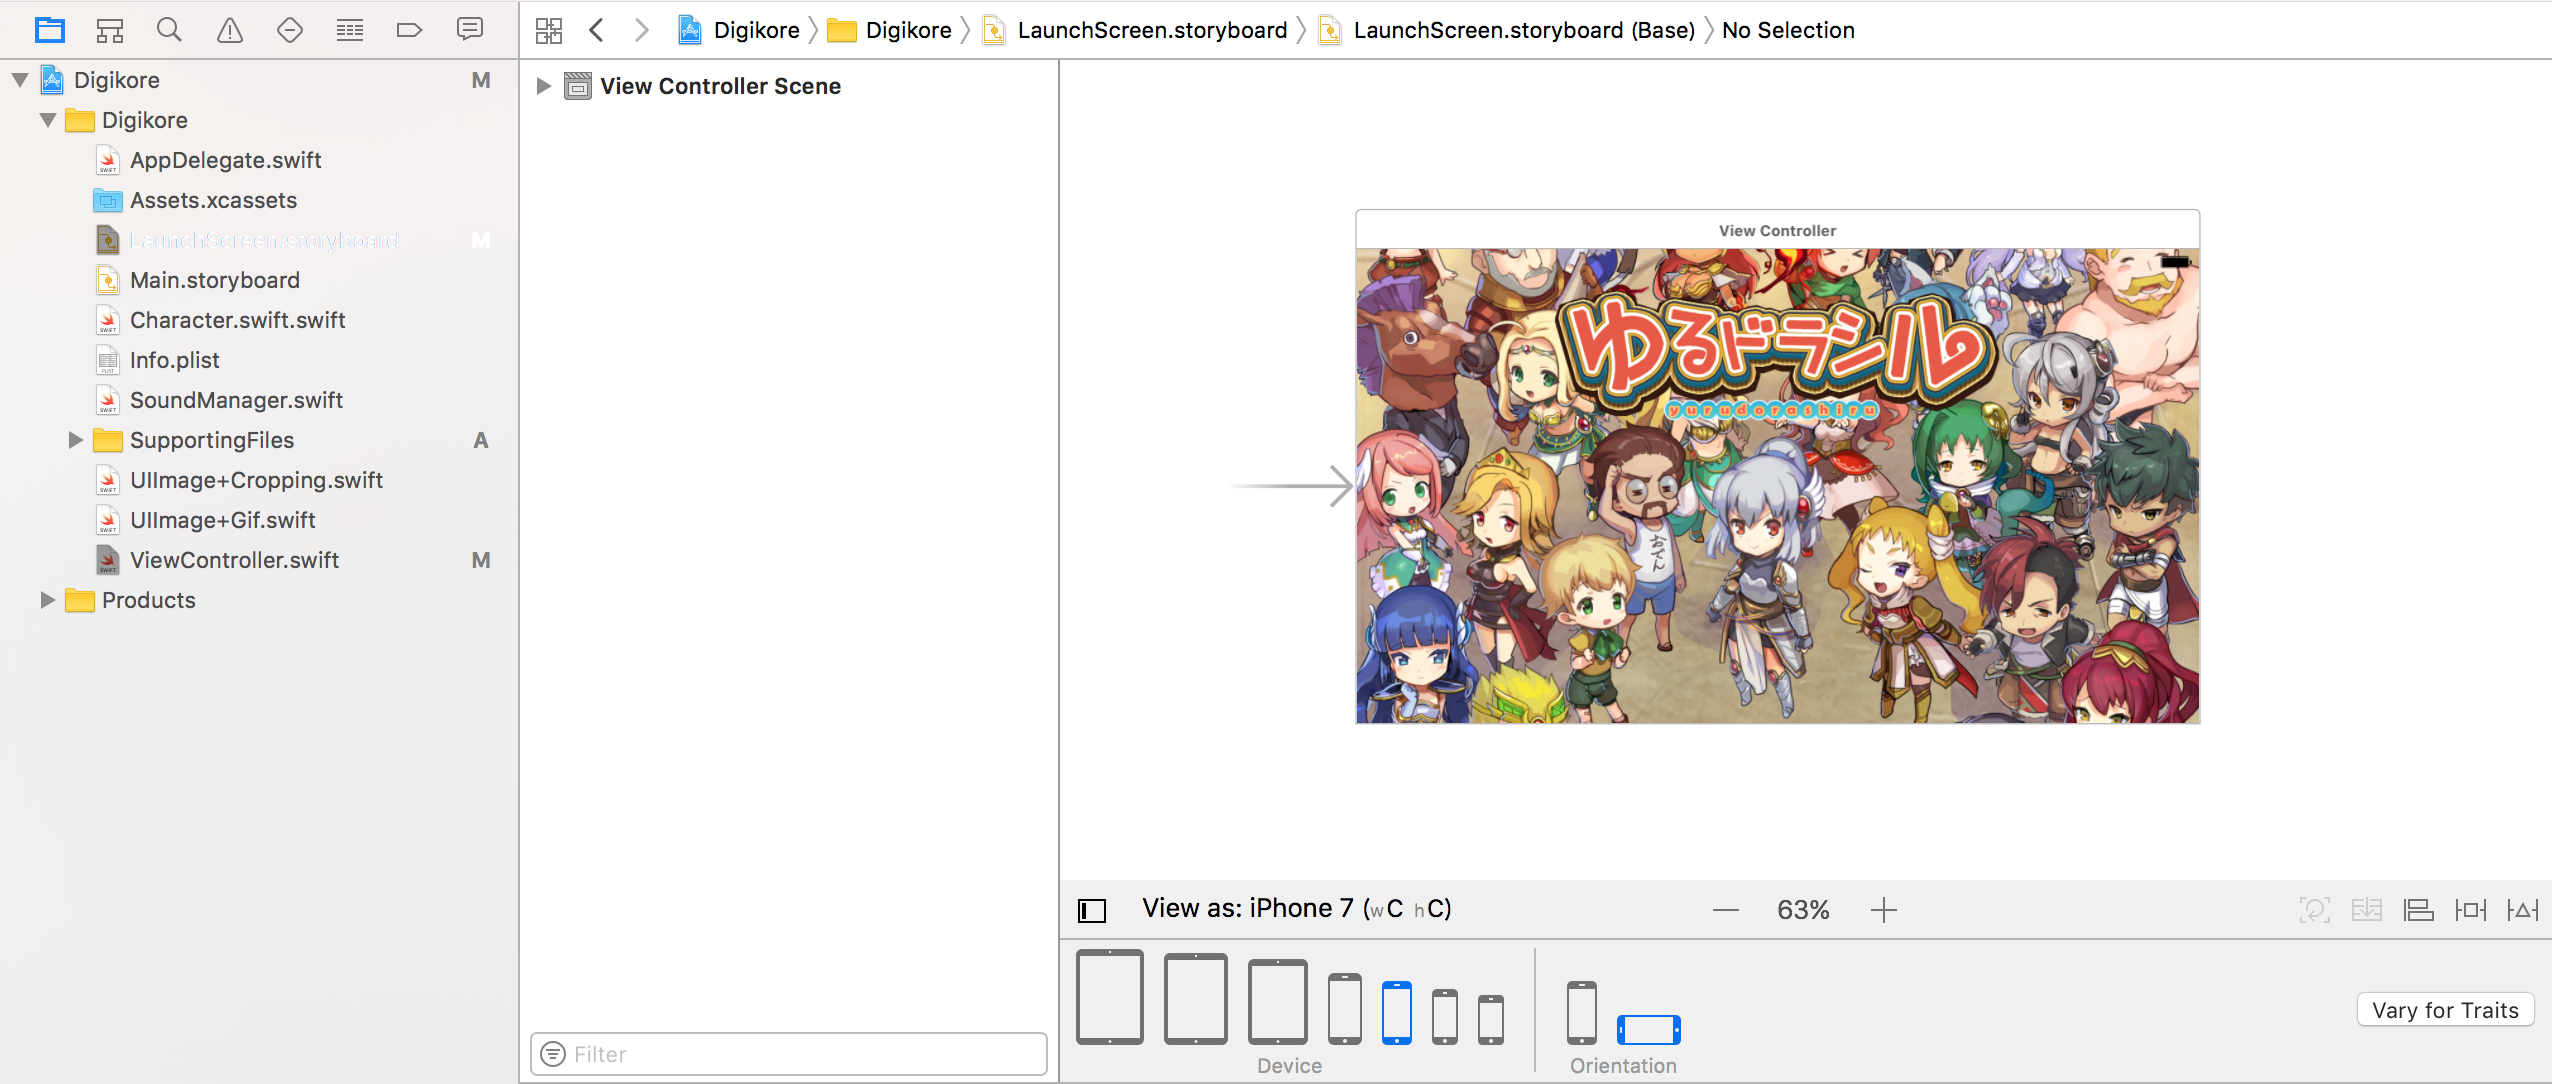2552x1084 pixels.
Task: Open the Project navigator folder icon
Action: click(x=50, y=30)
